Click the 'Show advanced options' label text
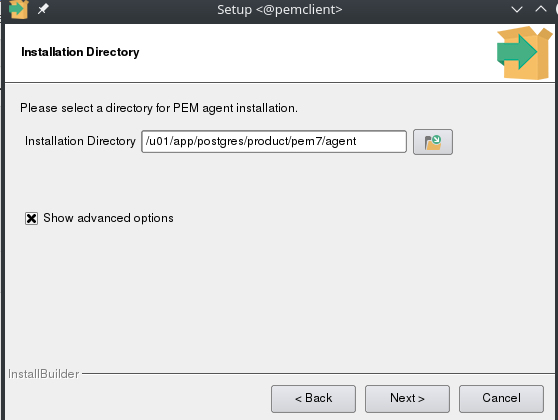The width and height of the screenshot is (558, 420). click(x=108, y=218)
